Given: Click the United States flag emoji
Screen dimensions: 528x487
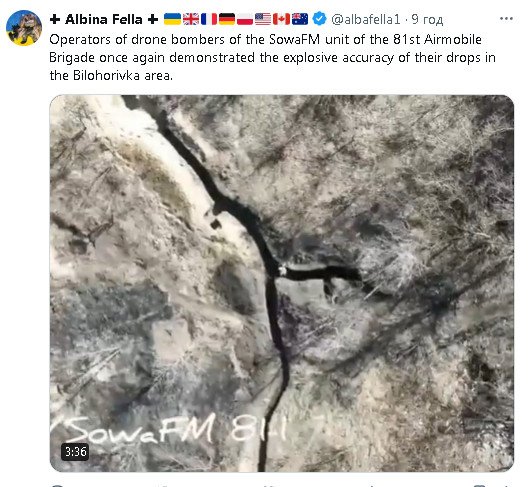Looking at the screenshot, I should coord(263,19).
